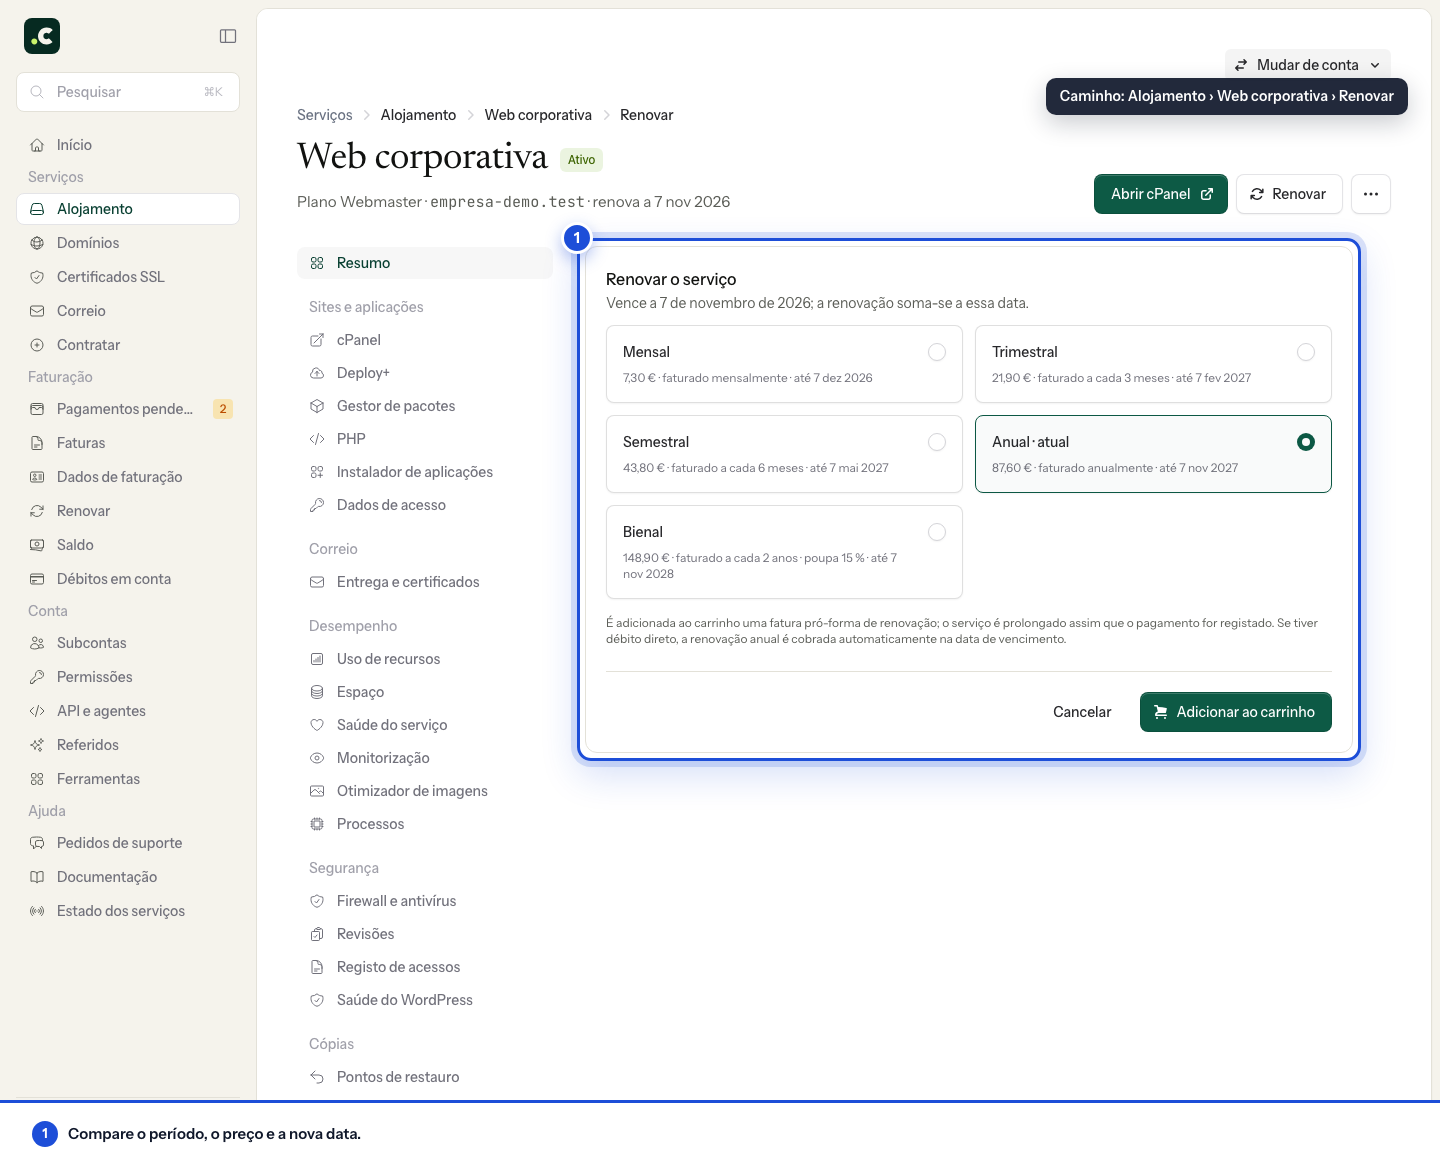The image size is (1440, 1164).
Task: Click the book icon beside Documentação
Action: (x=37, y=877)
